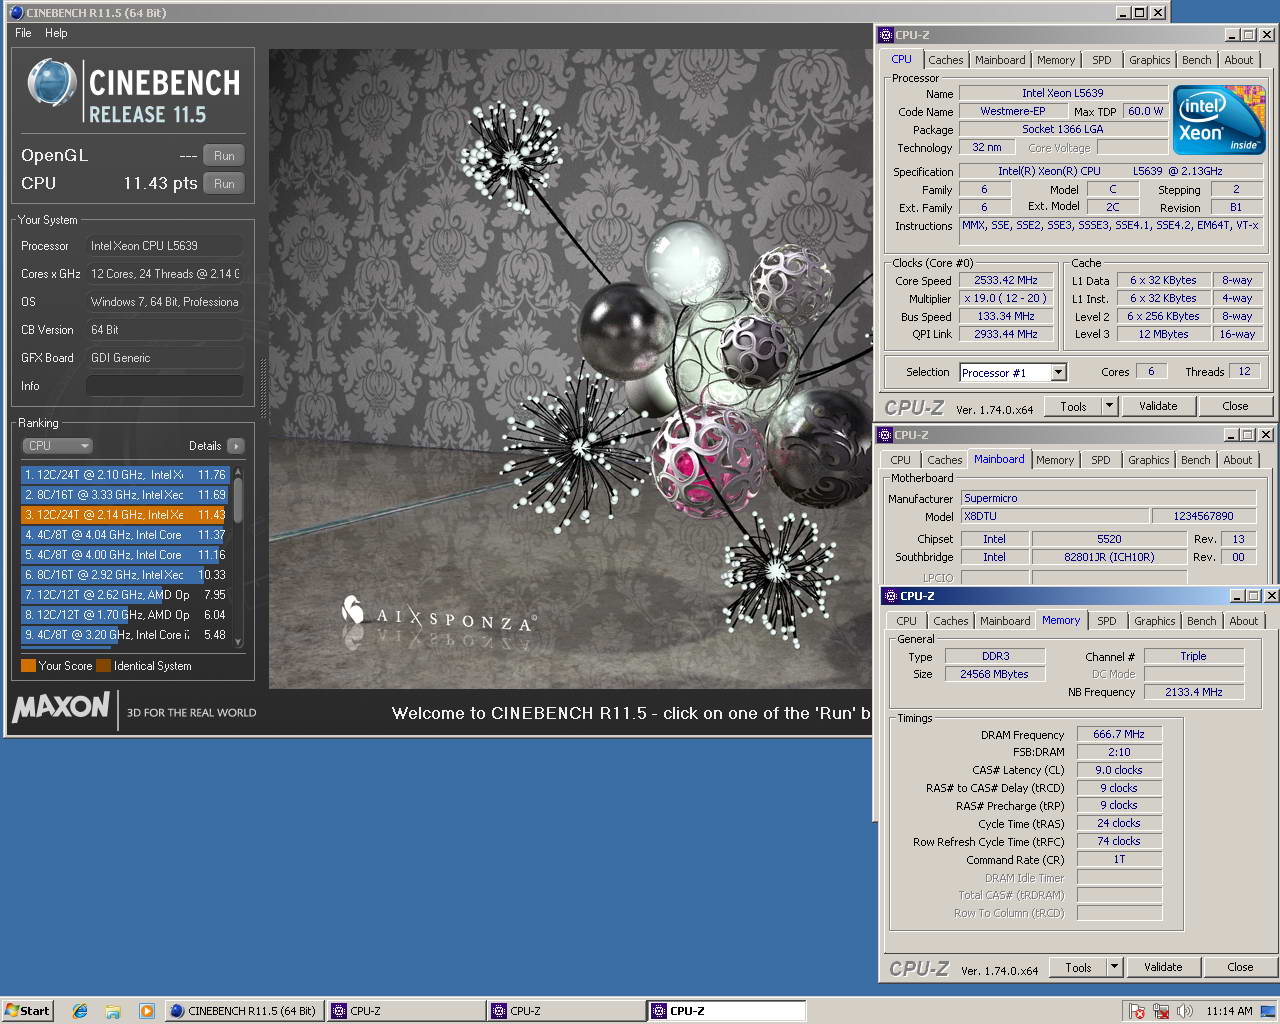Screen dimensions: 1280x1024
Task: Switch to Mainboard tab in top CPU-Z window
Action: tap(1000, 60)
